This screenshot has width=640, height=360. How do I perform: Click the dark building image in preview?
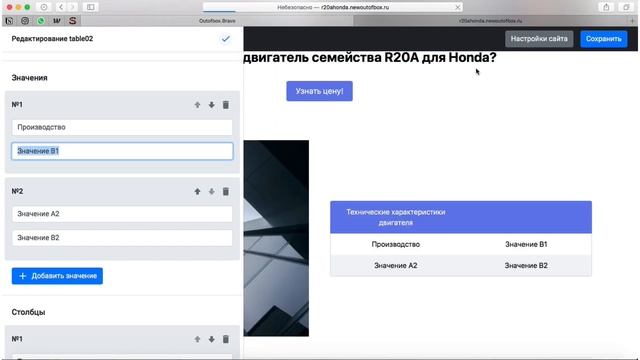(276, 238)
